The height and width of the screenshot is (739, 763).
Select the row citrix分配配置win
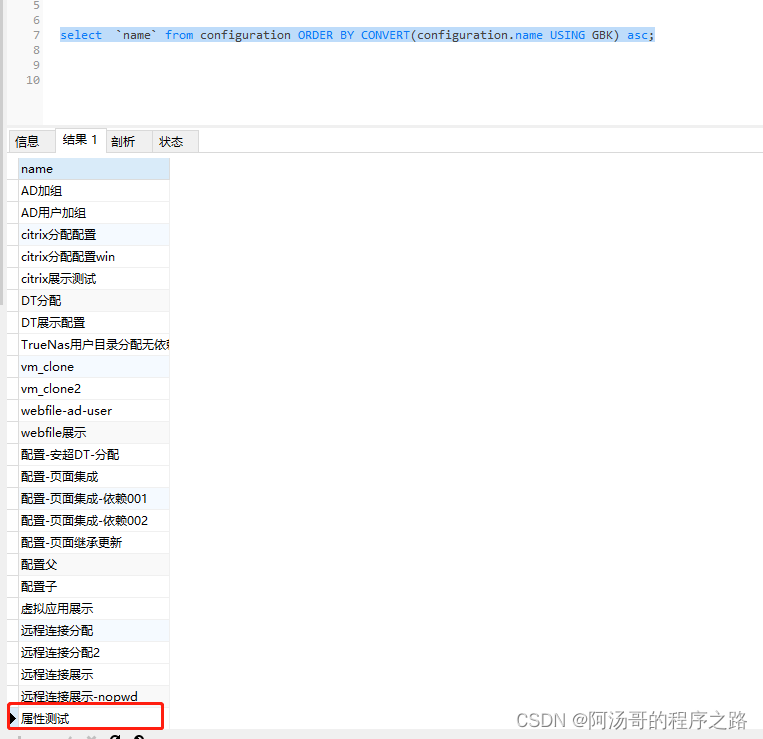(94, 256)
